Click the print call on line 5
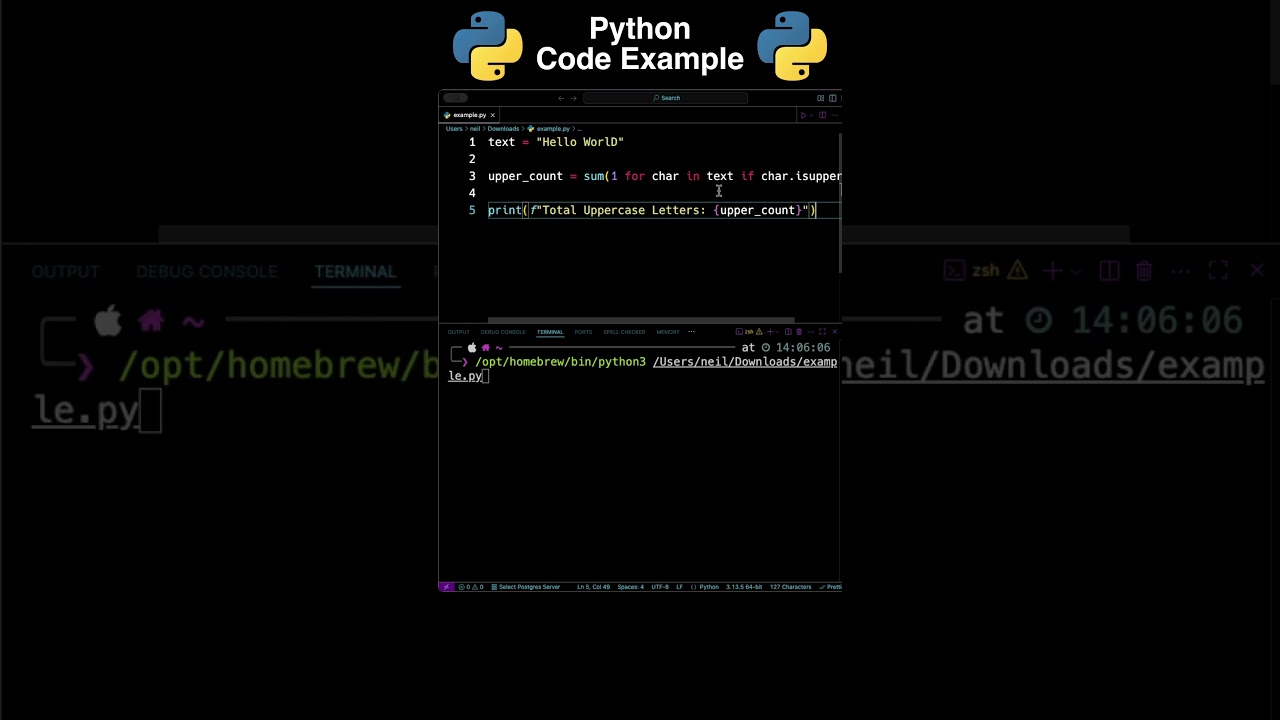The image size is (1280, 720). (505, 210)
